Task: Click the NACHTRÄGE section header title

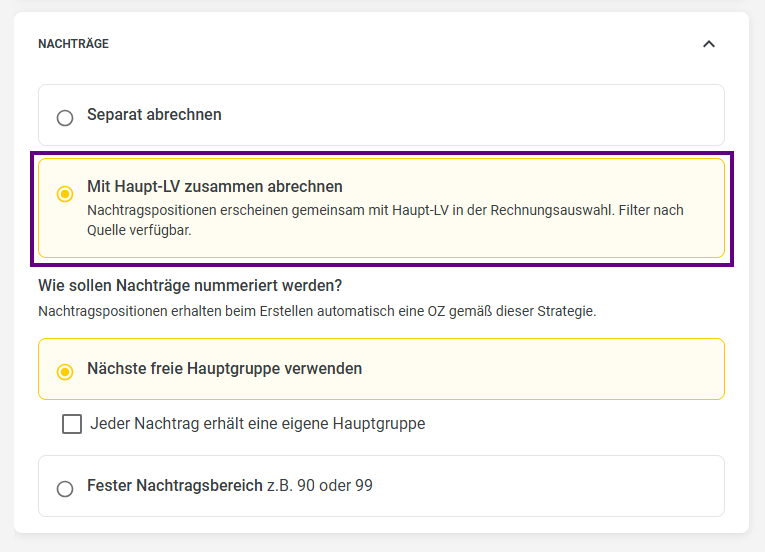Action: coord(74,44)
